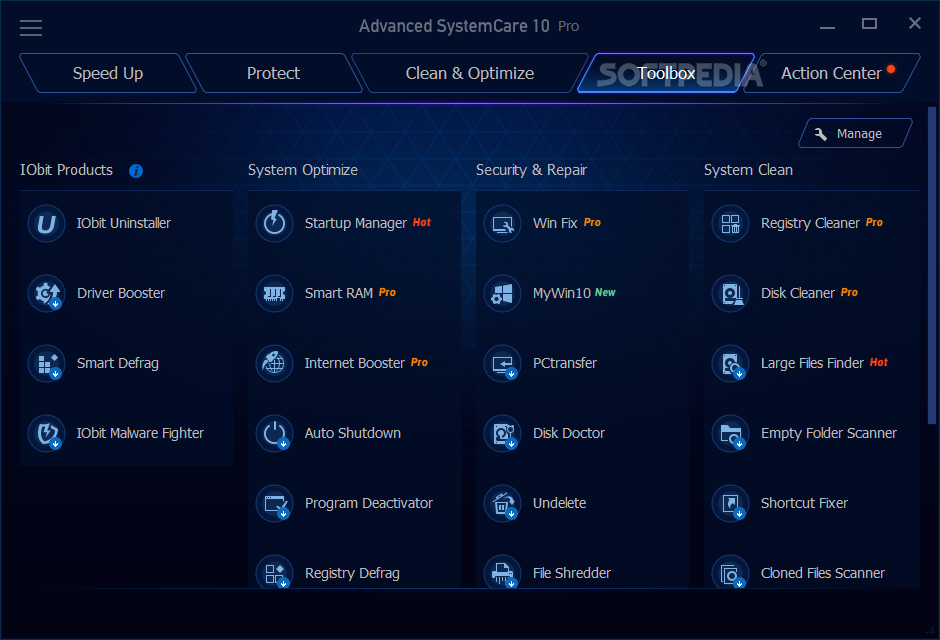
Task: Click the IObit Uninstaller icon
Action: point(46,224)
